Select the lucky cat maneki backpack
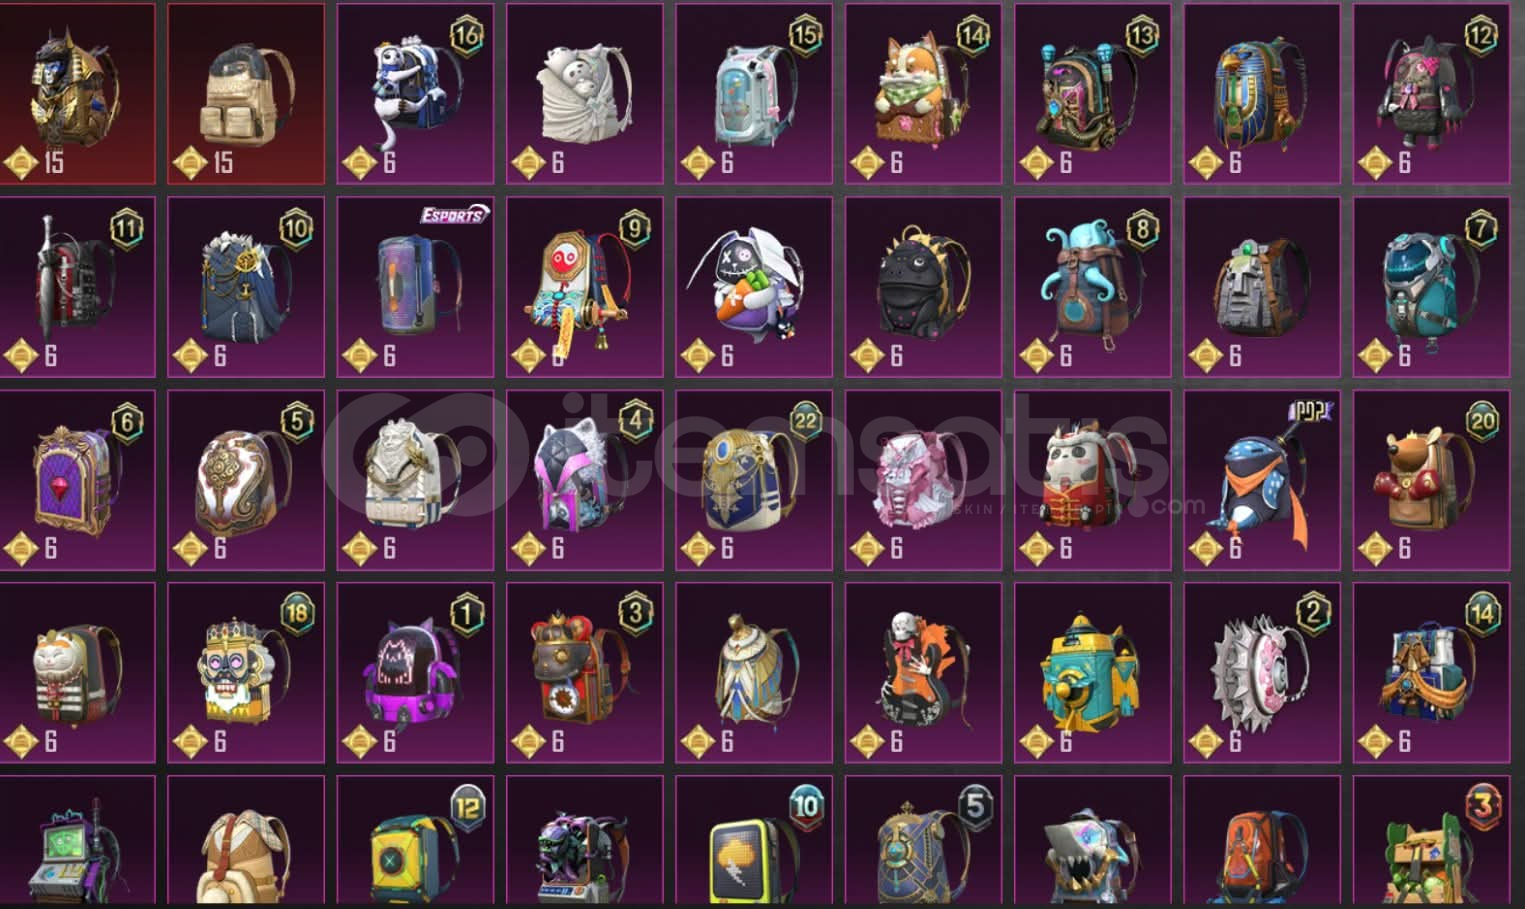1525x909 pixels. pyautogui.click(x=77, y=673)
